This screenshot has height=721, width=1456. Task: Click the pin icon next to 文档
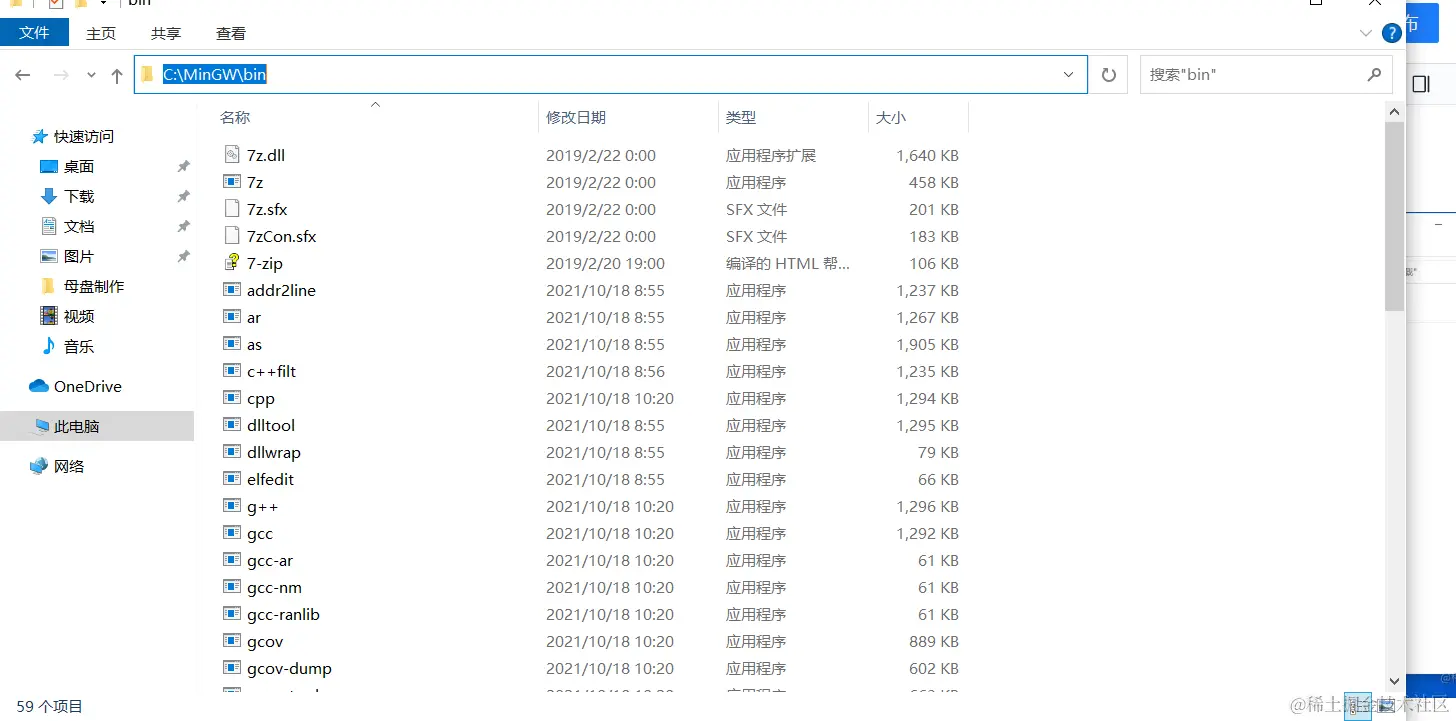click(183, 226)
